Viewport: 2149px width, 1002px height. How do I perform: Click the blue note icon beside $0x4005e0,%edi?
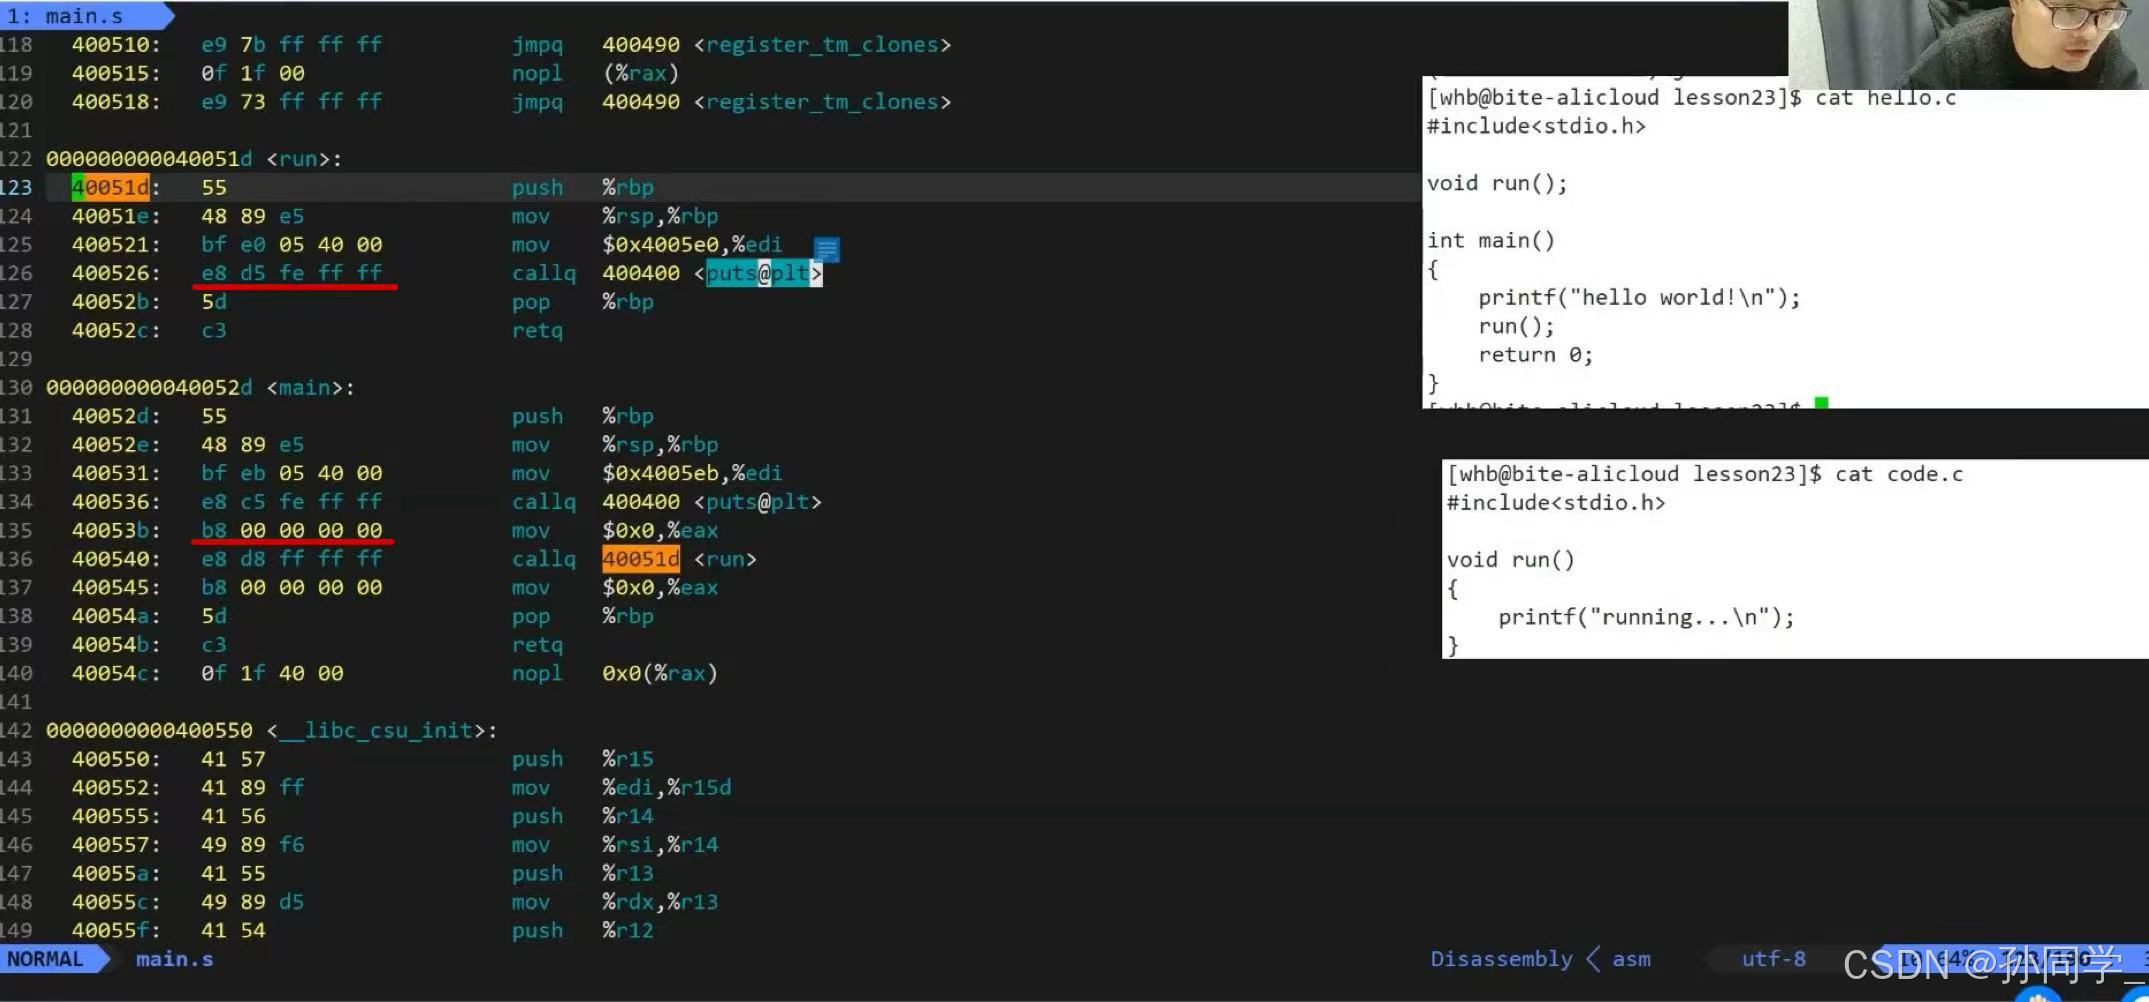826,248
